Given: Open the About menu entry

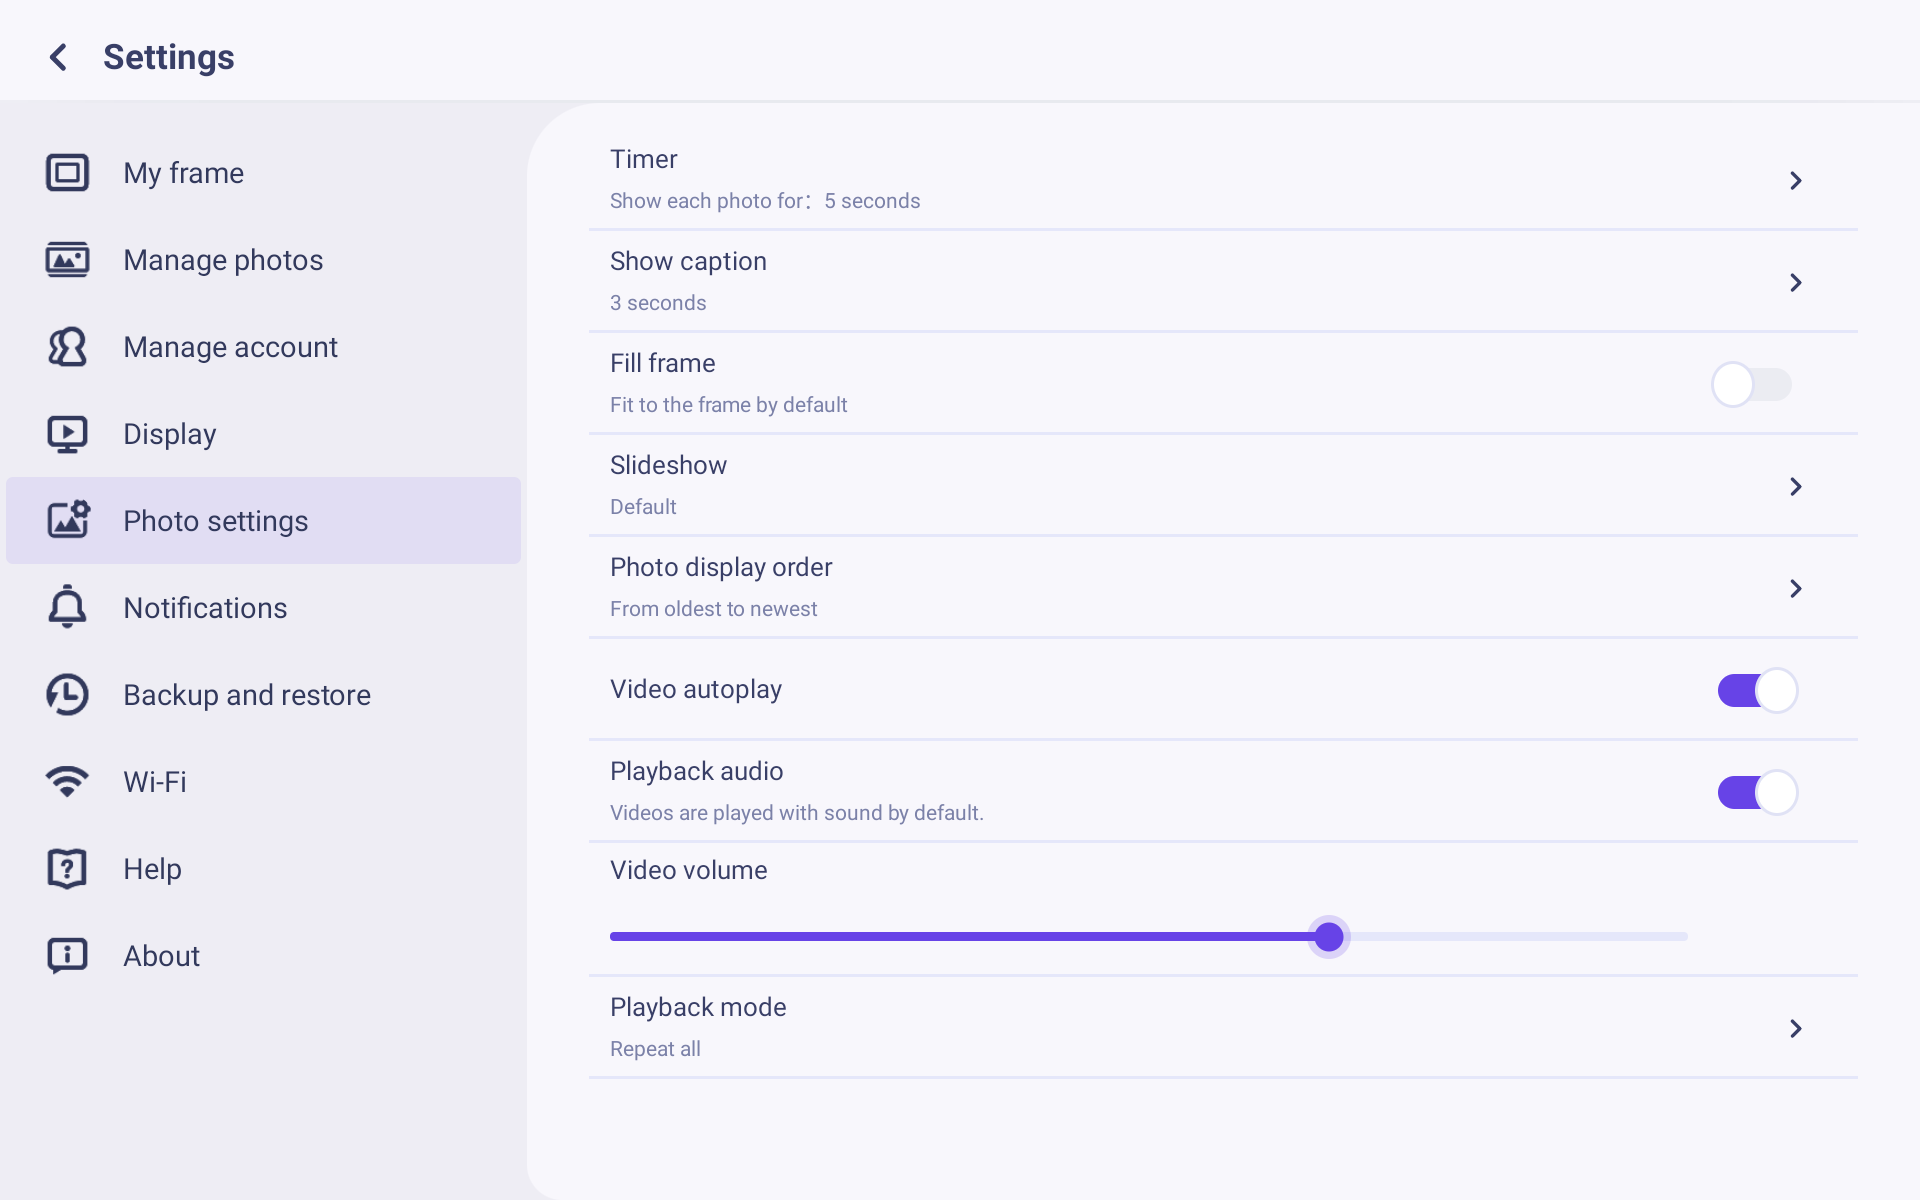Looking at the screenshot, I should (264, 956).
